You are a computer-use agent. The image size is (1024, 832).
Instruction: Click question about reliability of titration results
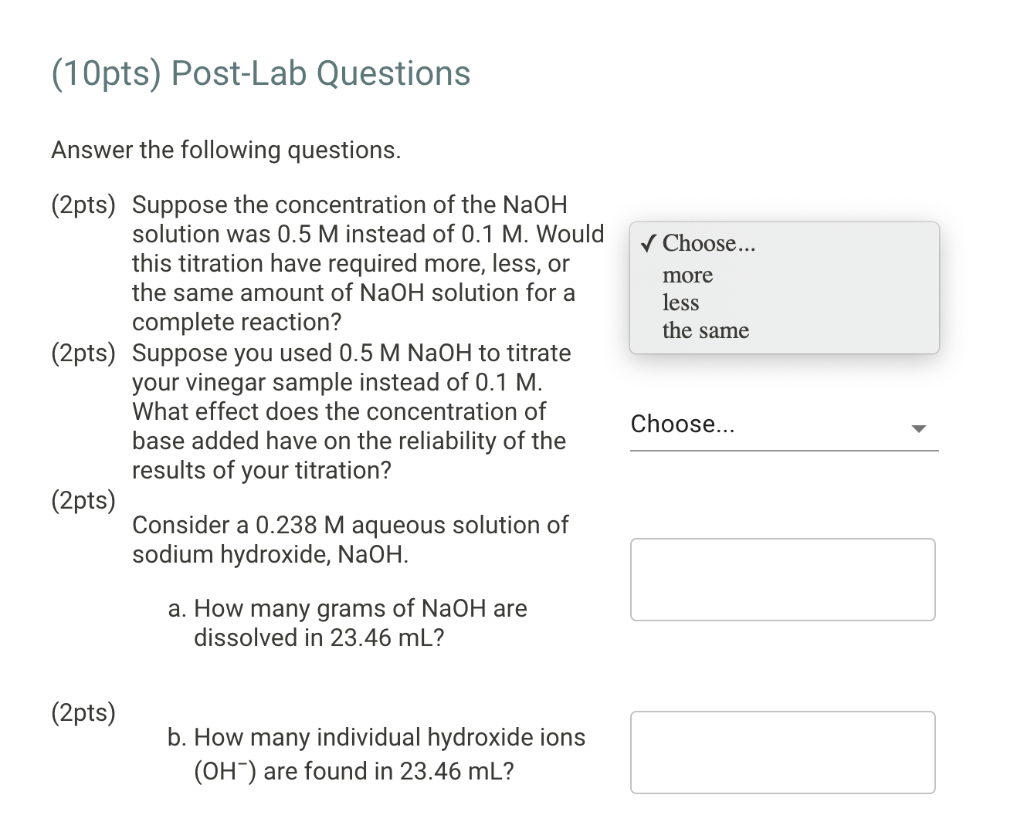(350, 411)
